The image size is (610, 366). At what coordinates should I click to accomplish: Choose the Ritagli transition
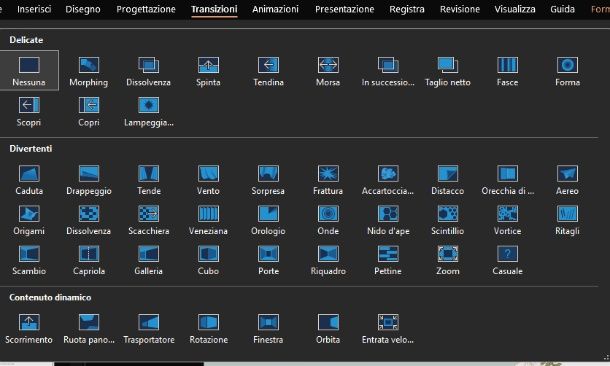click(x=567, y=220)
